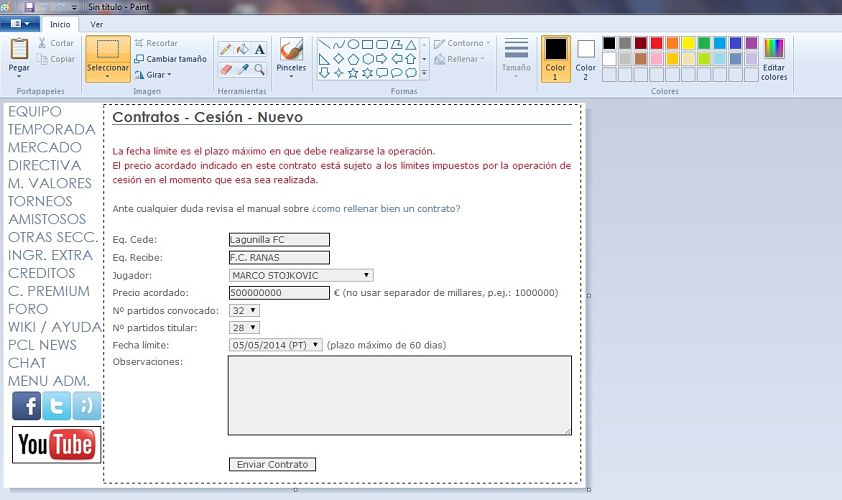Select Color 1 foreground box

click(555, 59)
